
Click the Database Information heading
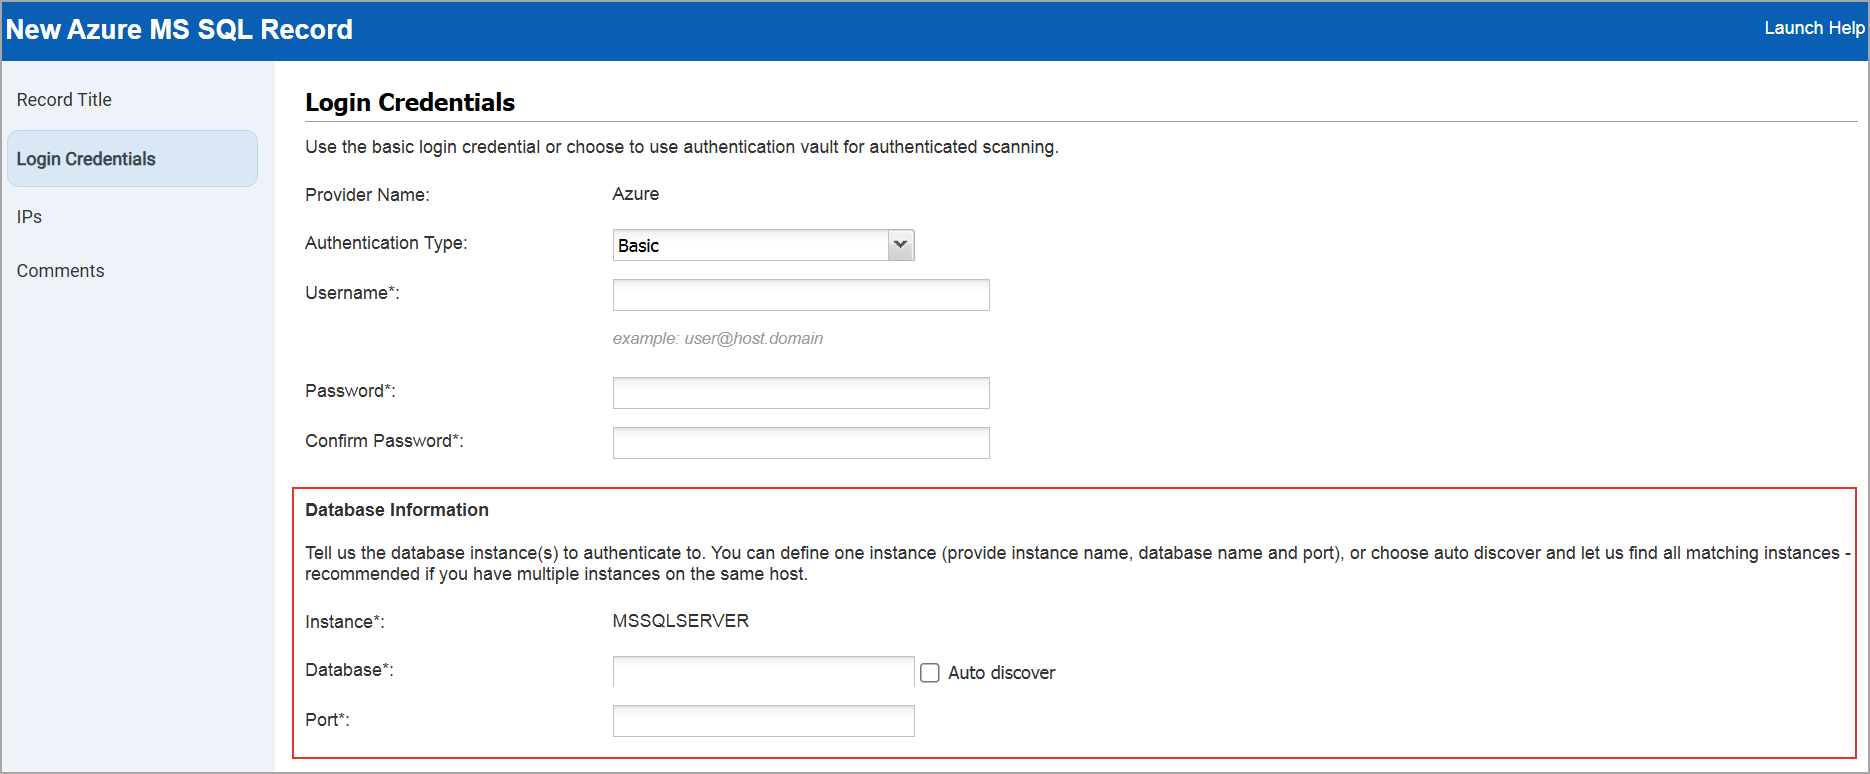click(397, 510)
